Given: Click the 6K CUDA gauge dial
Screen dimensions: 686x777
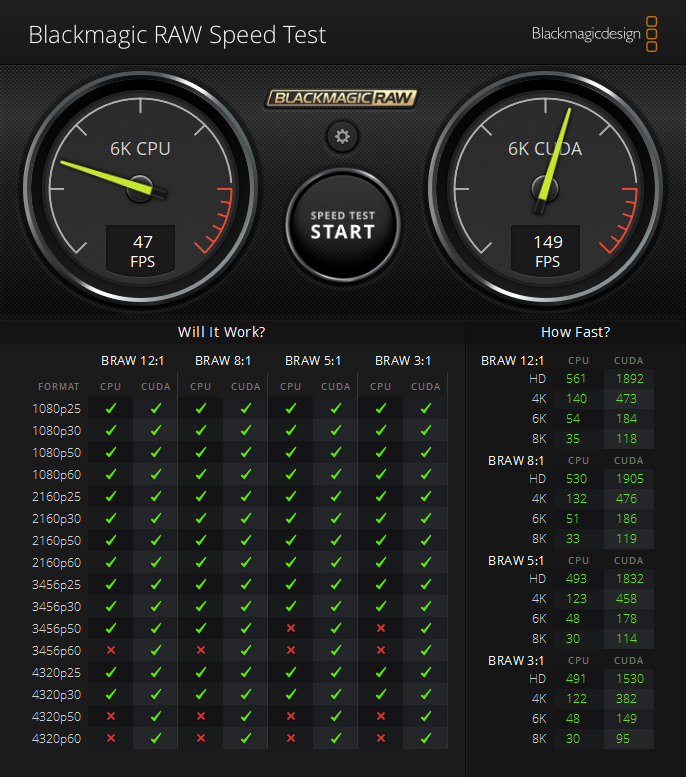Looking at the screenshot, I should click(546, 188).
